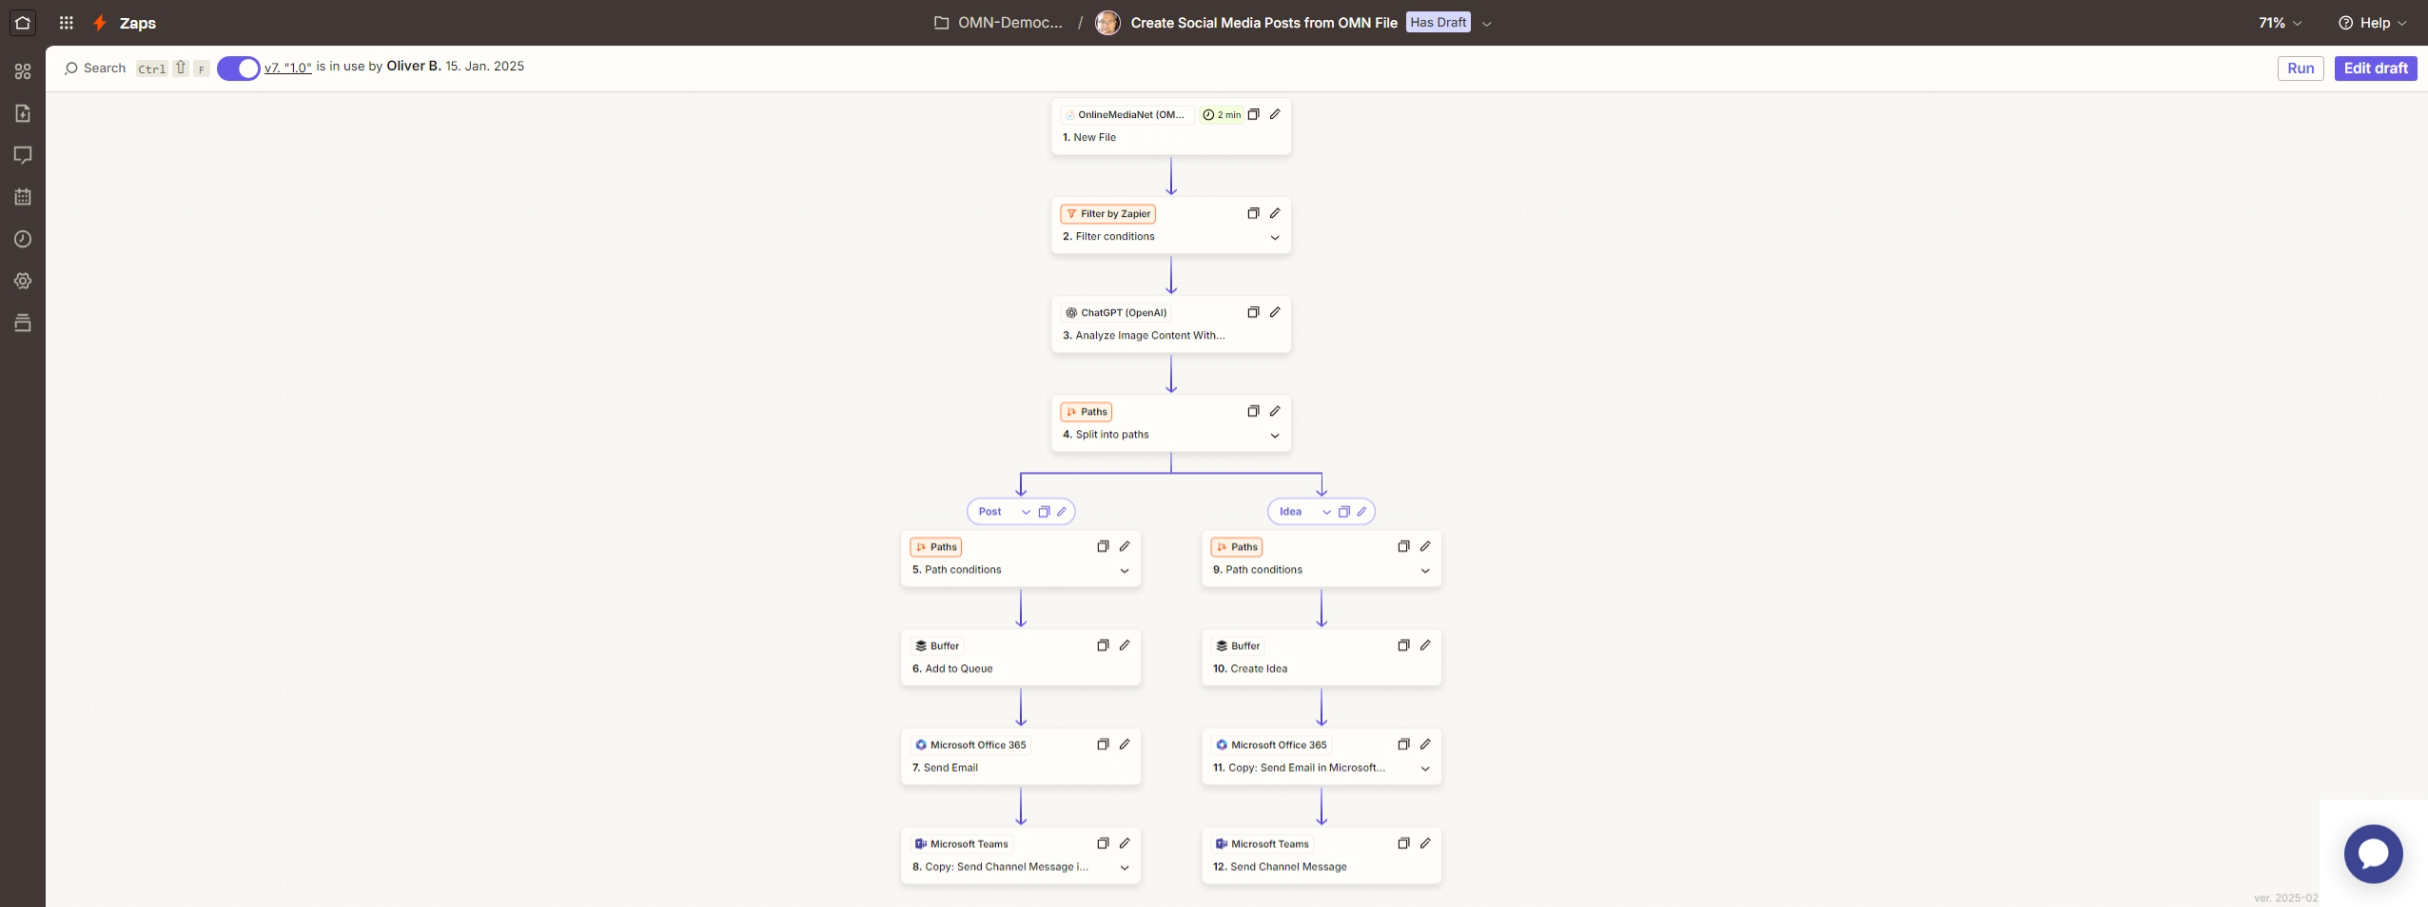Click the Edit draft button
The width and height of the screenshot is (2428, 907).
pyautogui.click(x=2375, y=68)
